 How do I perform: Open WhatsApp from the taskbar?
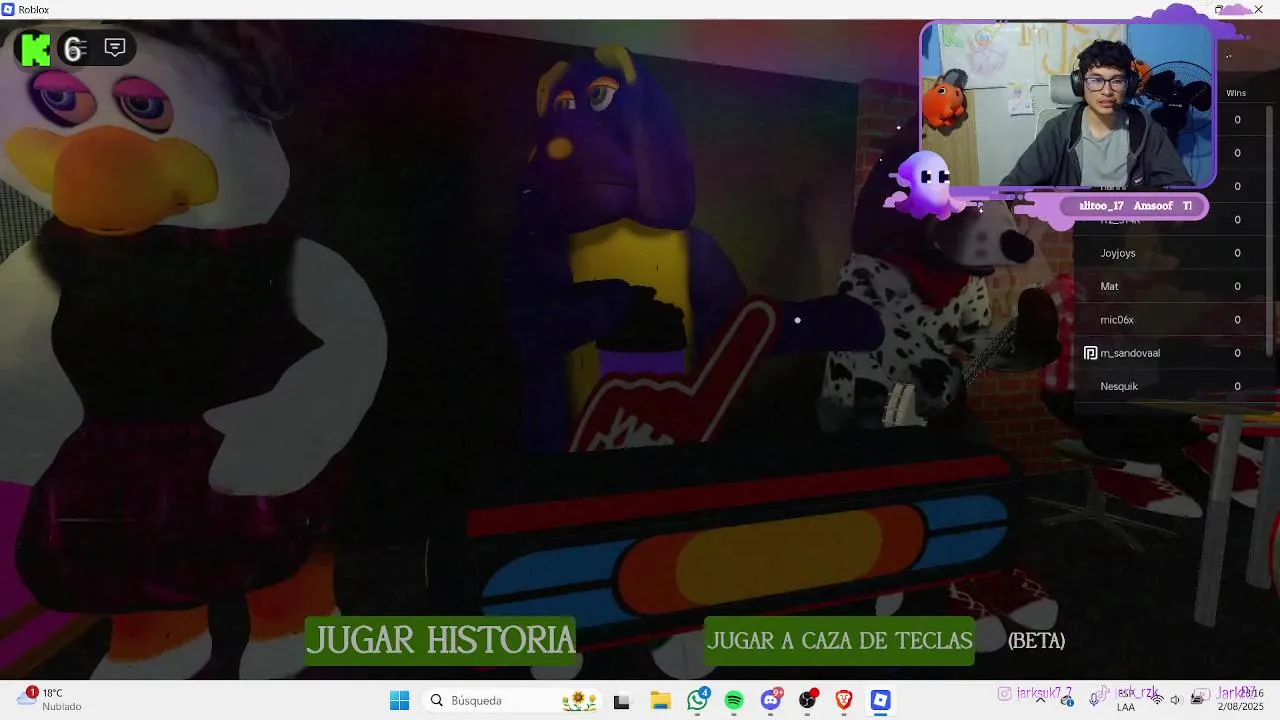[x=697, y=700]
